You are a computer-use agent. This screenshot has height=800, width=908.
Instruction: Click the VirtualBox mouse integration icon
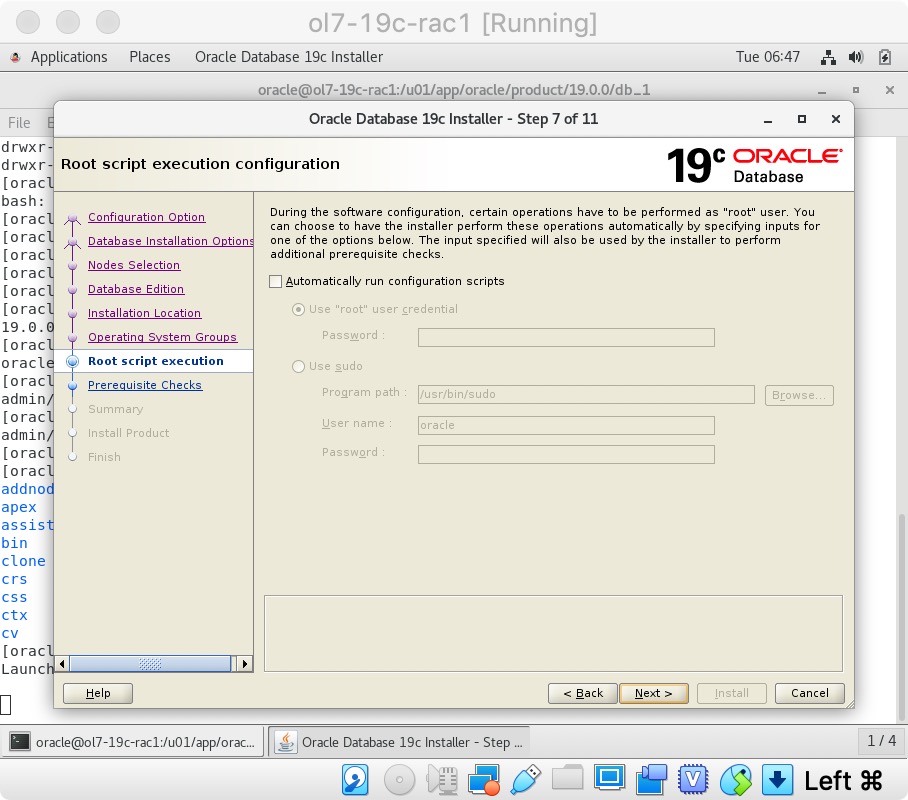(x=735, y=780)
